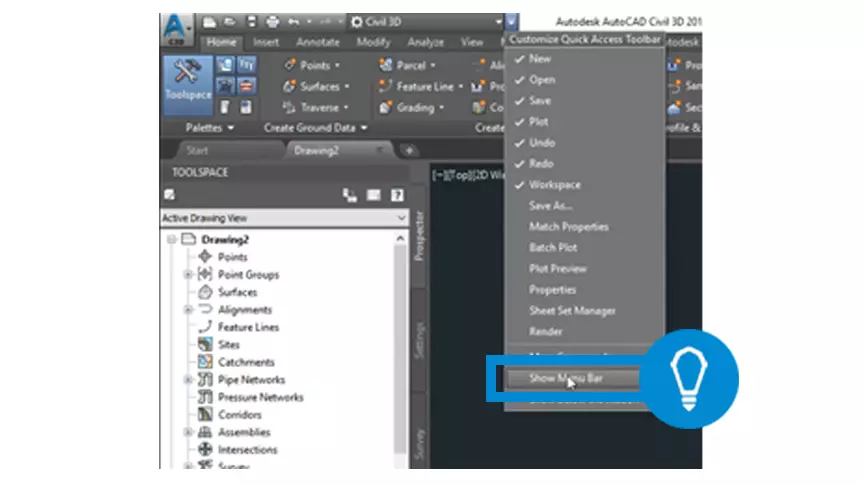Screen dimensions: 863x485
Task: Expand the Pipe Networks tree node
Action: [188, 380]
